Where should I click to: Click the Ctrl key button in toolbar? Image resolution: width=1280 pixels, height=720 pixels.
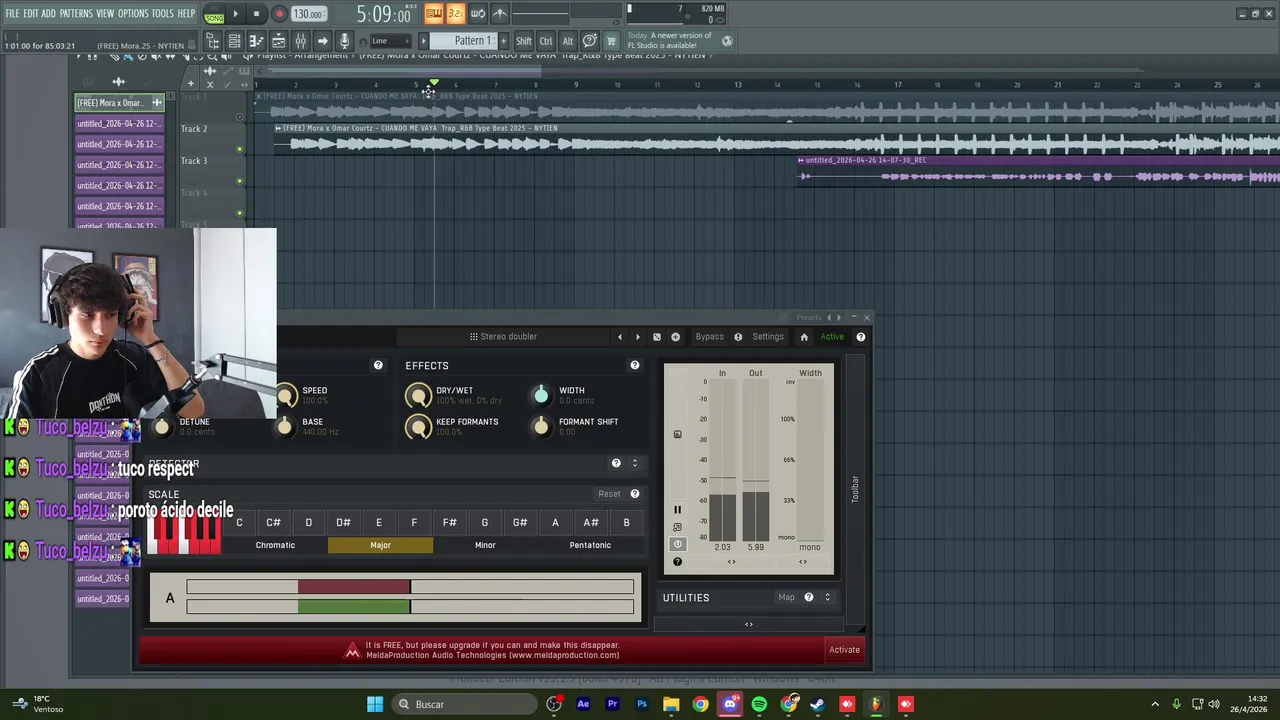[546, 41]
